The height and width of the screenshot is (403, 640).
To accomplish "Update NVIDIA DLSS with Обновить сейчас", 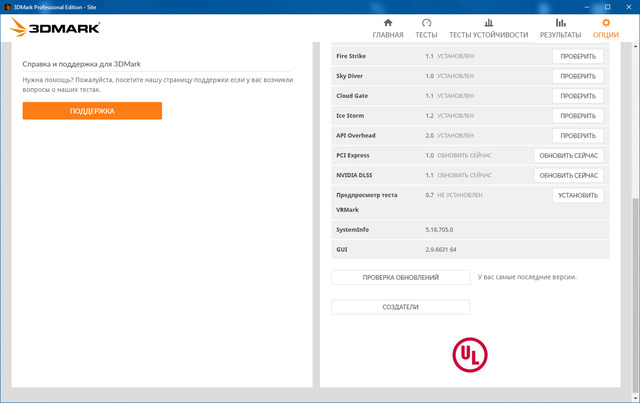I will (569, 175).
